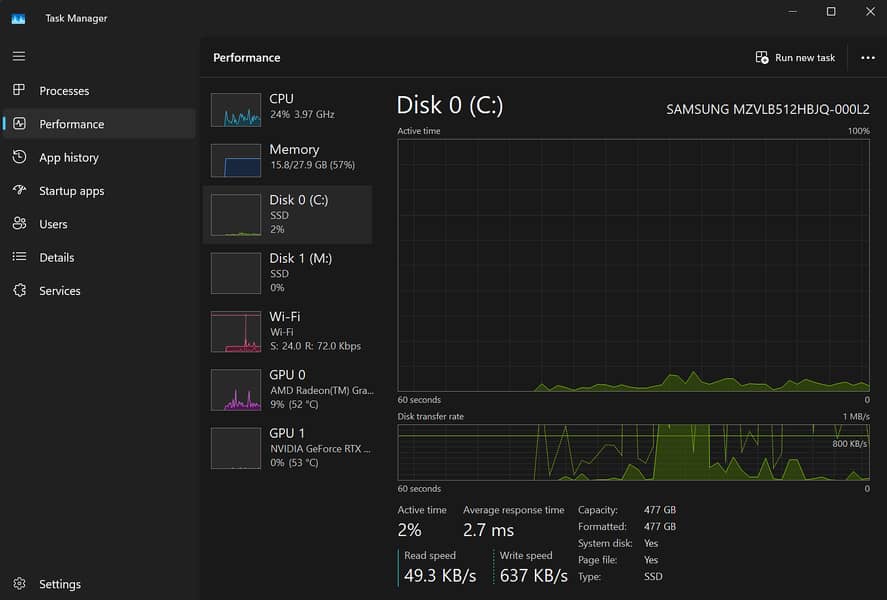Viewport: 887px width, 600px height.
Task: Open Settings gear at bottom left
Action: (19, 584)
